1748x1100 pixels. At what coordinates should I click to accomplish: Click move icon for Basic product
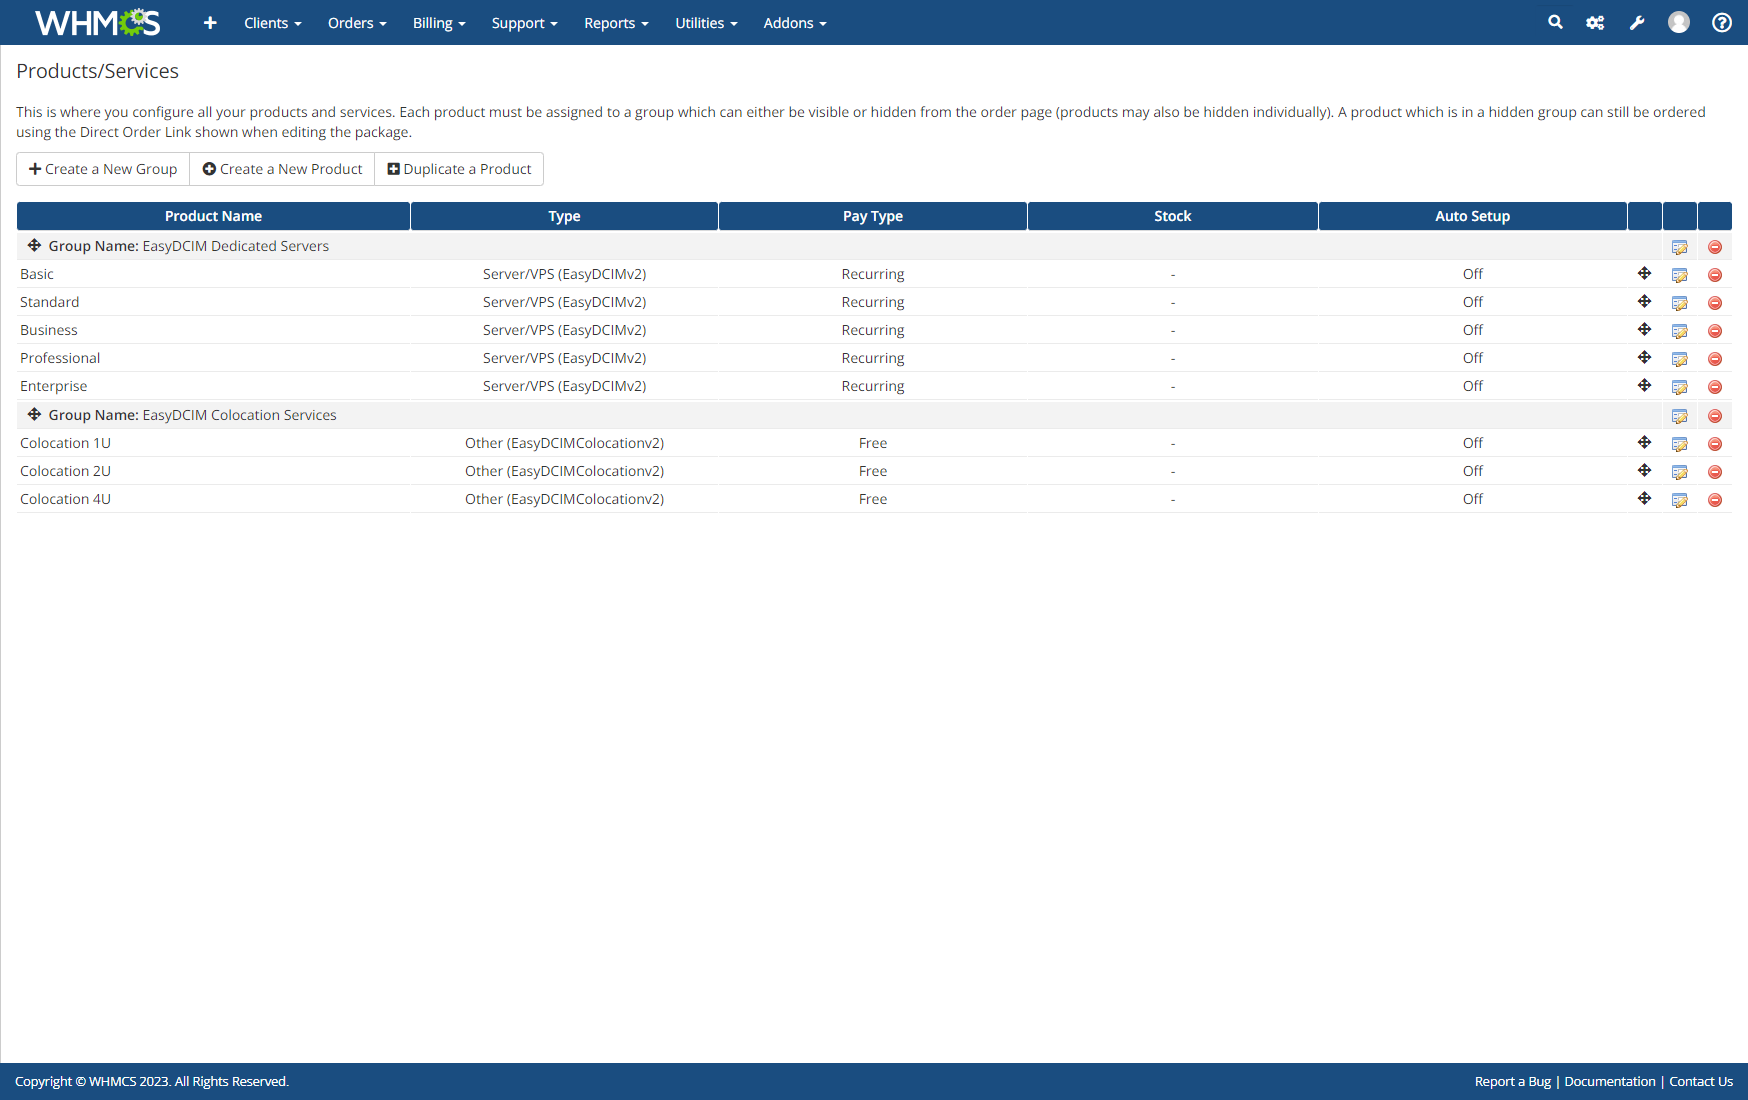[x=1645, y=274]
